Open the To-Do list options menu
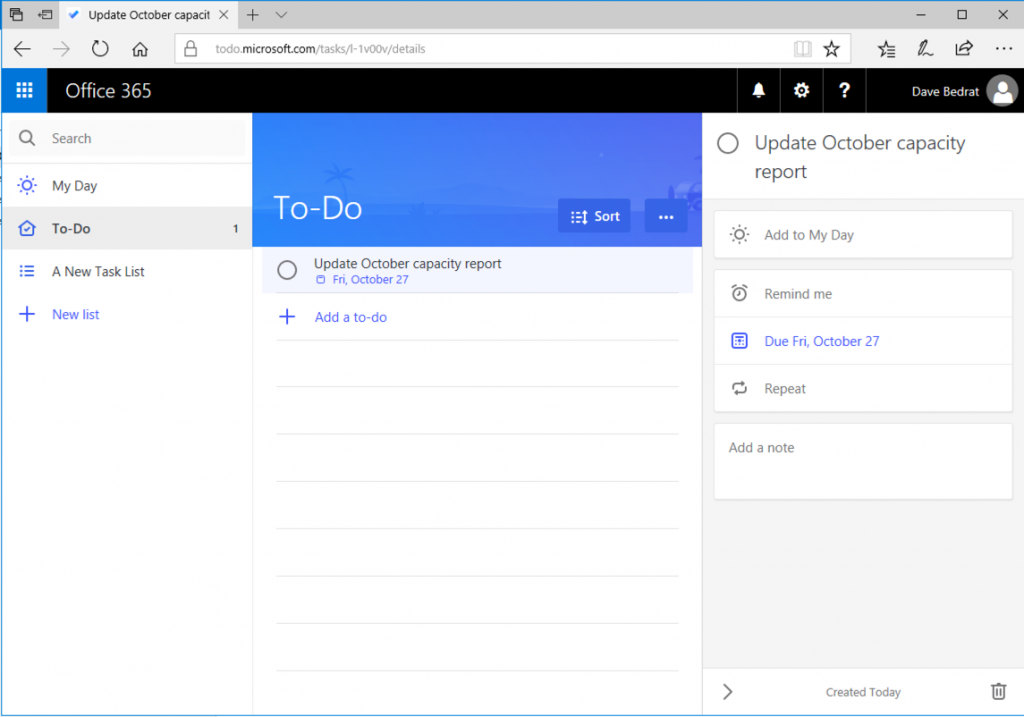The image size is (1024, 717). click(x=666, y=215)
